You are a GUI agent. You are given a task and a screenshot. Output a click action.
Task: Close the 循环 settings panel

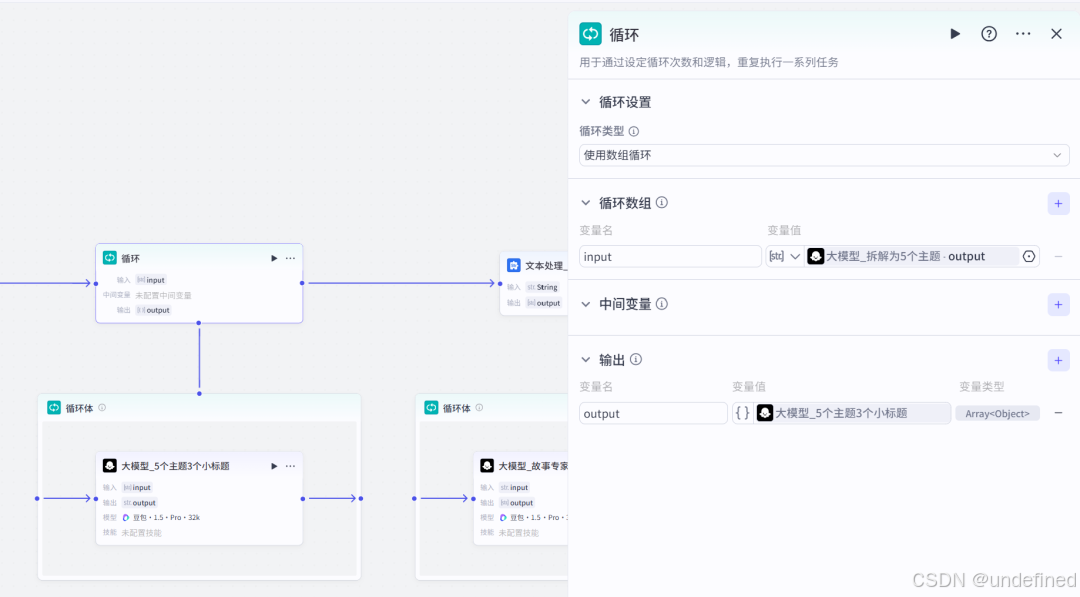(1056, 34)
